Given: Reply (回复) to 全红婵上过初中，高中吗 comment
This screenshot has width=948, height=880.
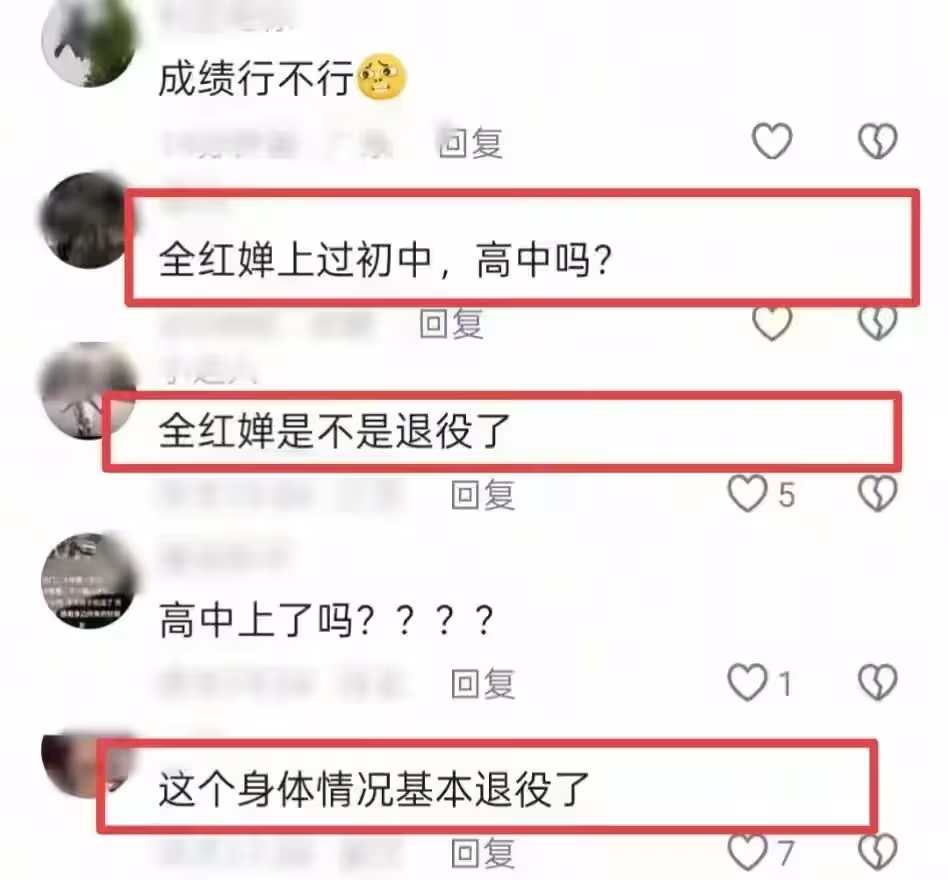Looking at the screenshot, I should 452,324.
